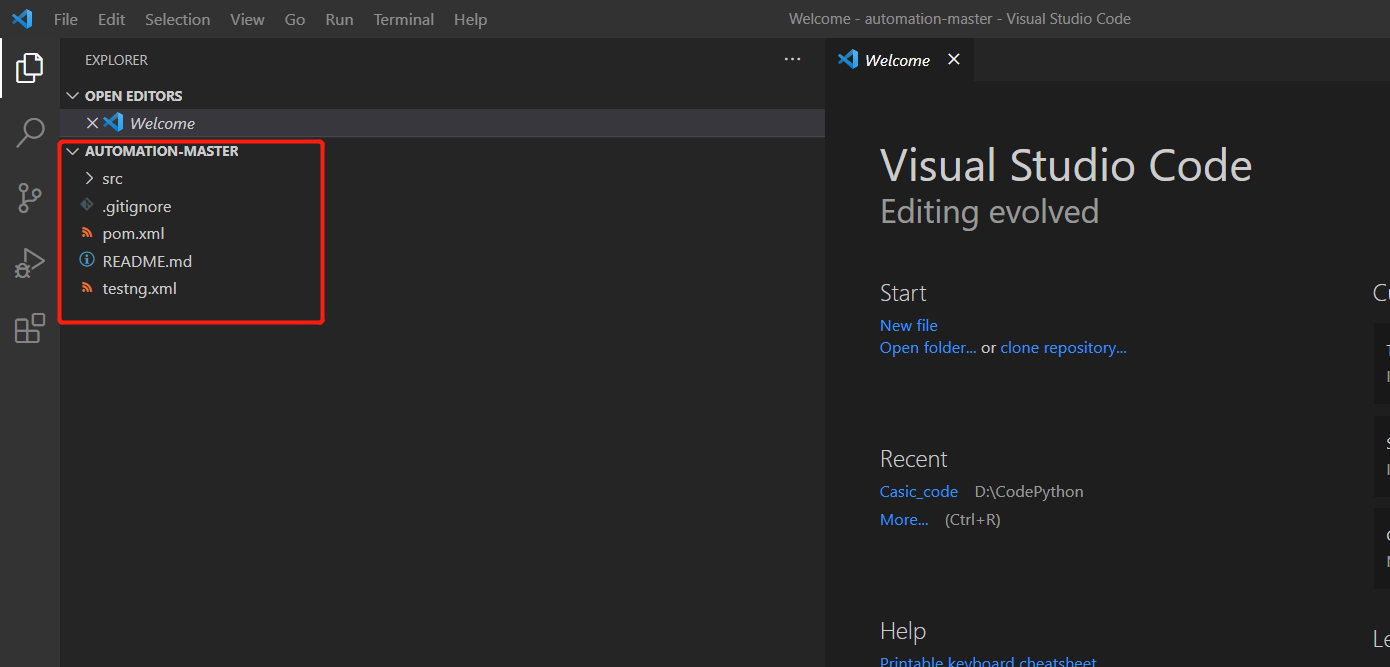Image resolution: width=1390 pixels, height=667 pixels.
Task: Open the Source Control view
Action: click(30, 198)
